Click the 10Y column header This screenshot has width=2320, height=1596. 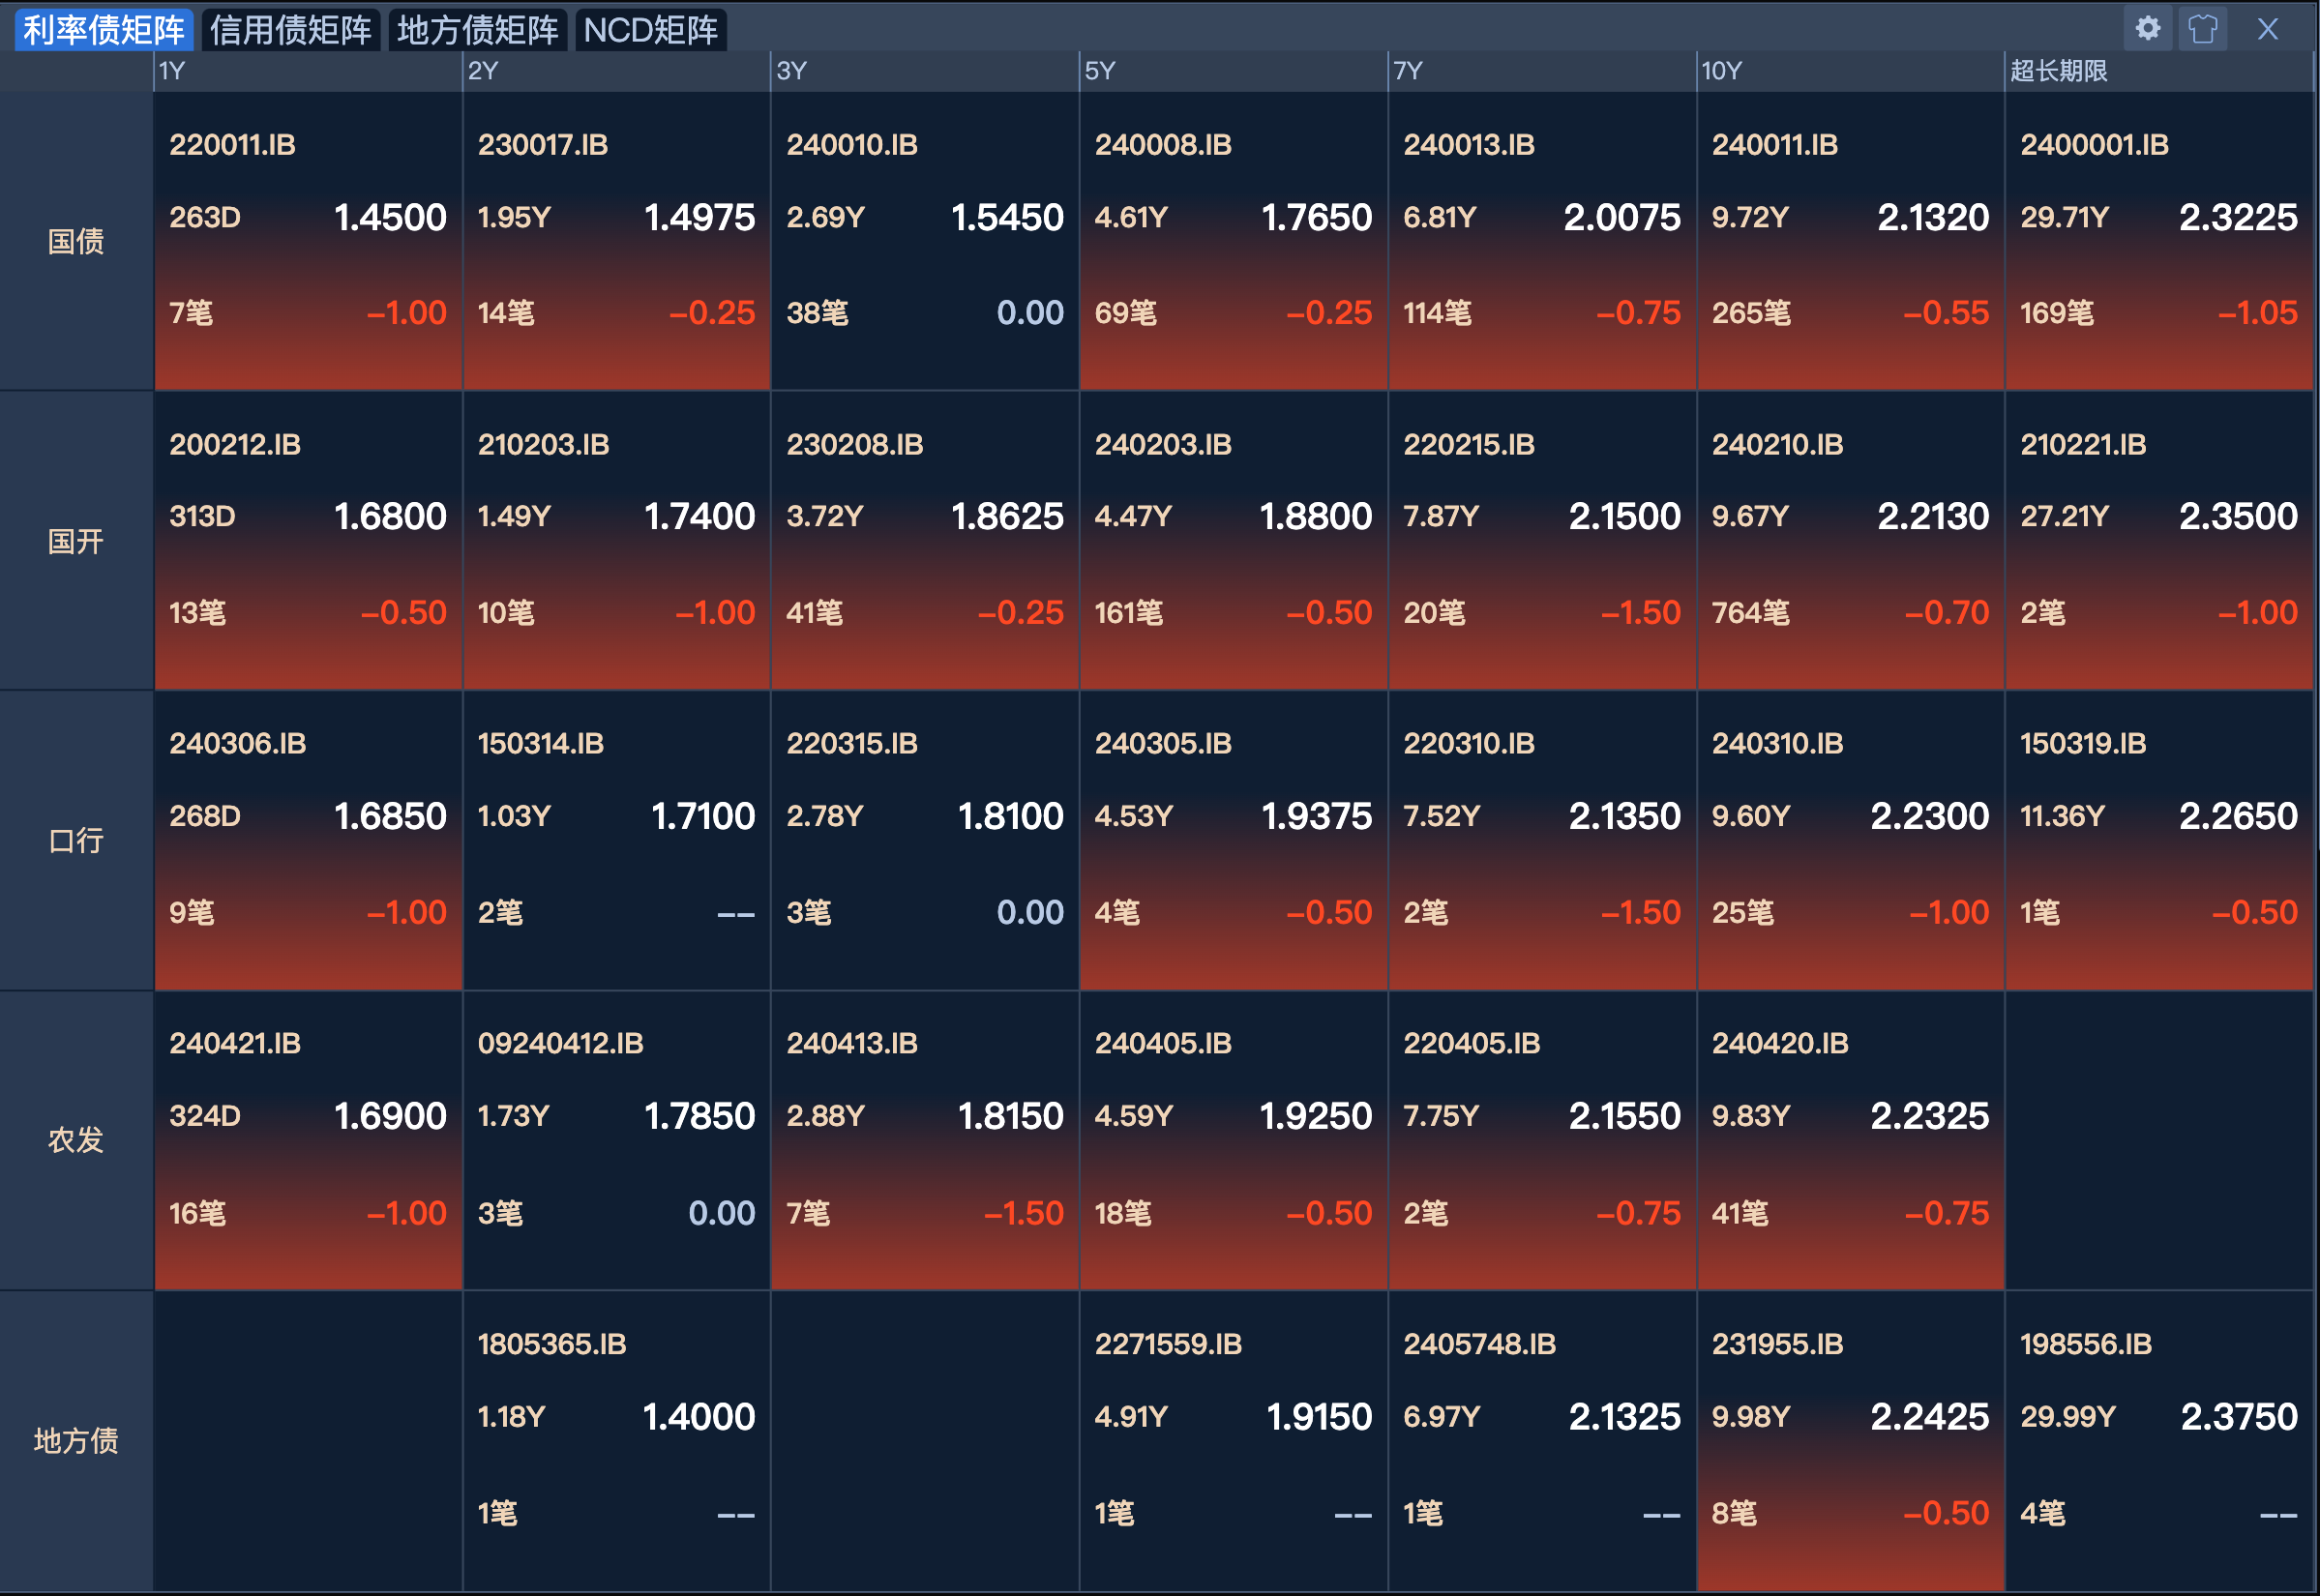click(1722, 71)
